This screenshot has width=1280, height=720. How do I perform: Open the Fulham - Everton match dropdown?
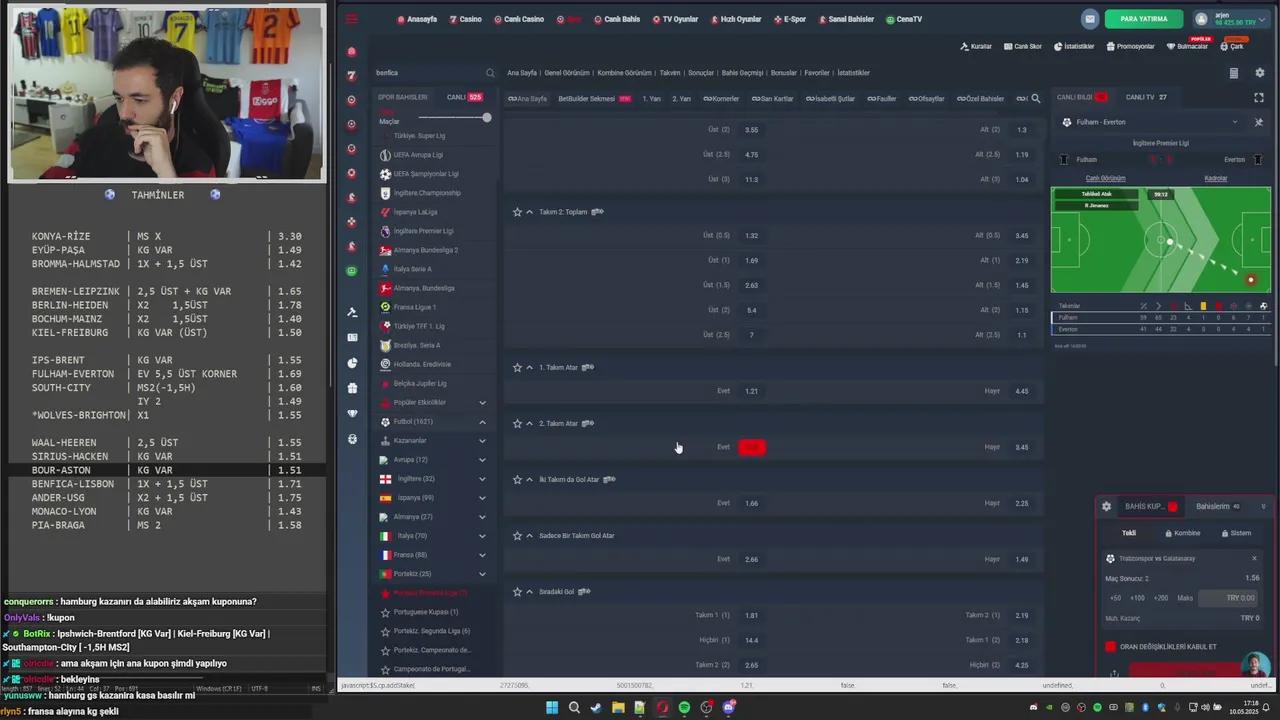(1150, 122)
